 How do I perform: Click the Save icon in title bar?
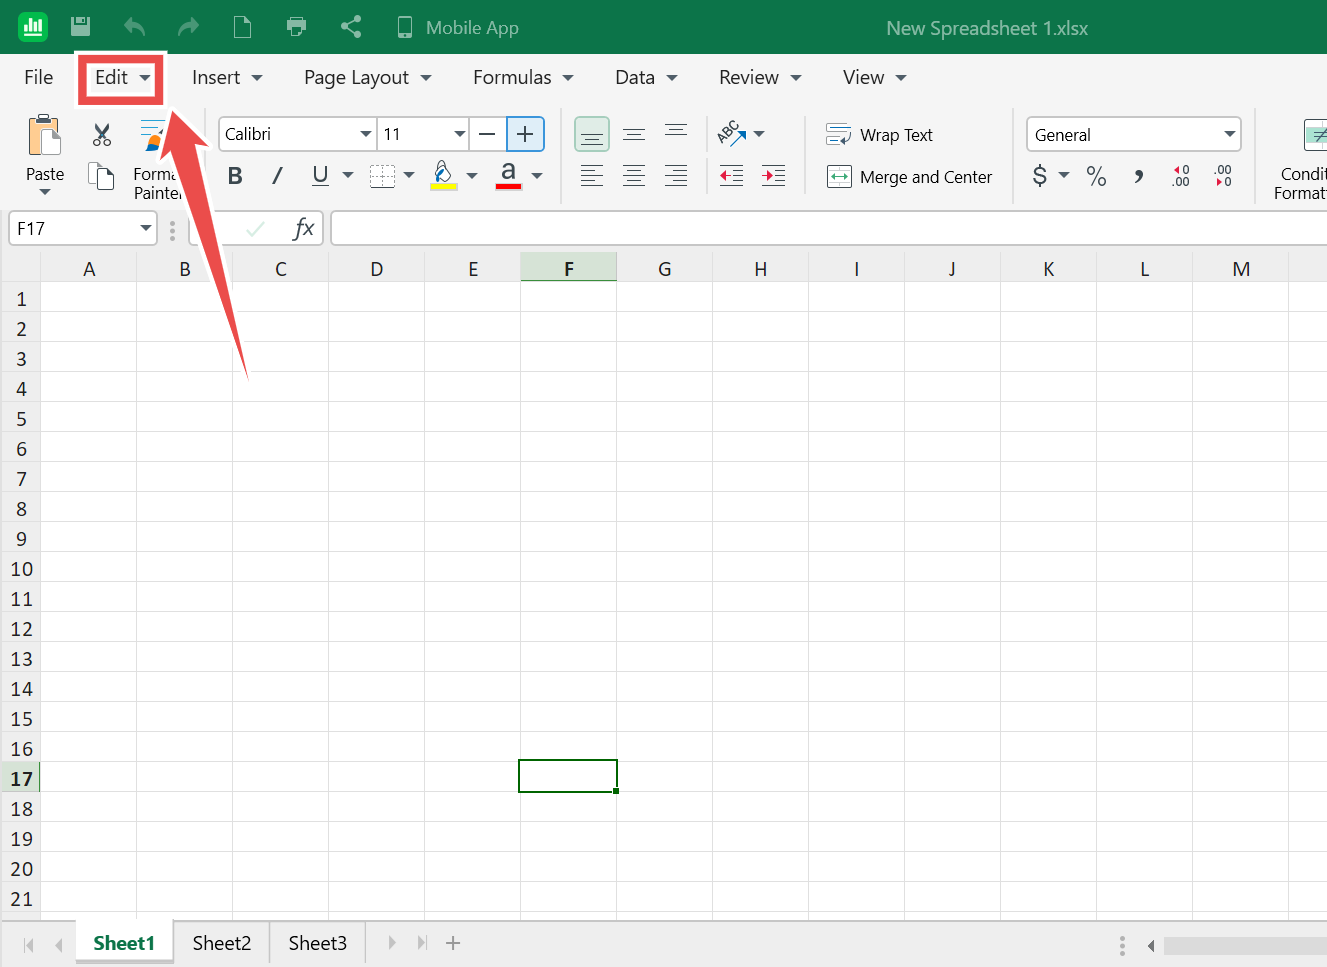point(81,27)
